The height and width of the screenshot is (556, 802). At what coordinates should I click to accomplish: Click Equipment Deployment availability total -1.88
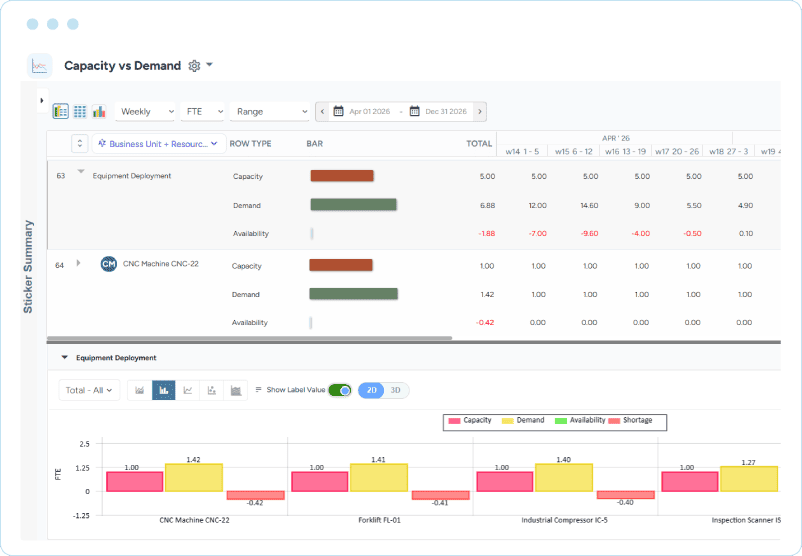(x=486, y=234)
